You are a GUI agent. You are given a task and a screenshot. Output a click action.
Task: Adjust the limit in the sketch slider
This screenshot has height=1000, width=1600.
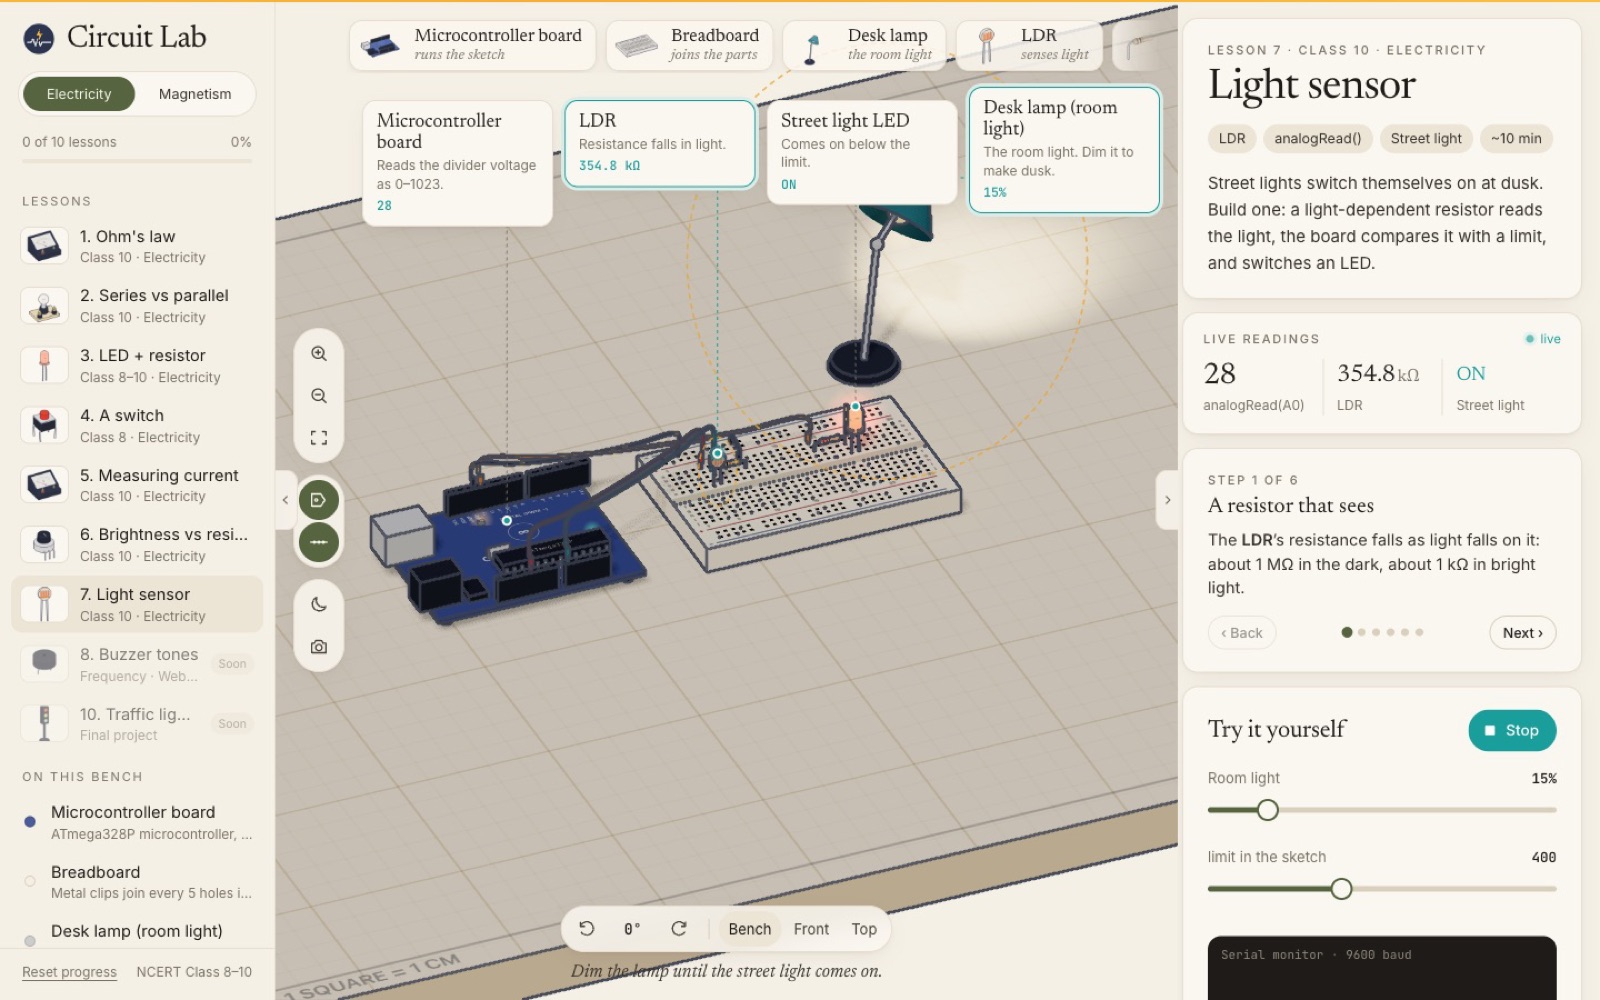1341,889
